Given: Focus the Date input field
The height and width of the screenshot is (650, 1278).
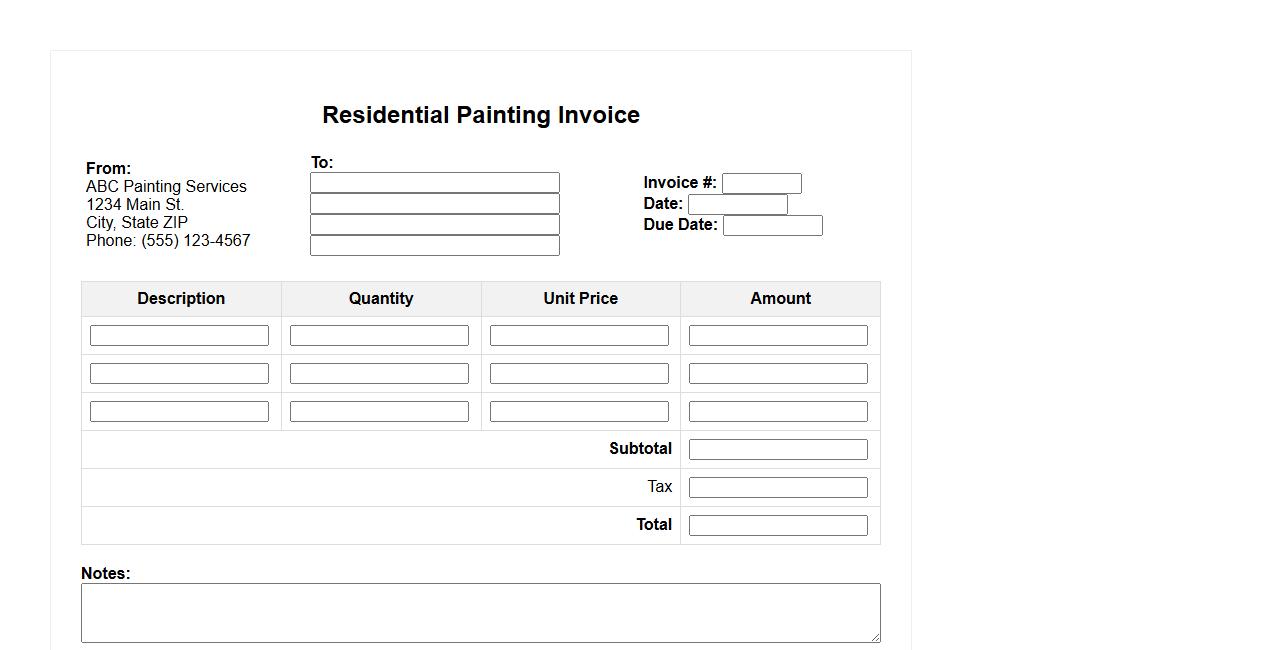Looking at the screenshot, I should coord(737,204).
